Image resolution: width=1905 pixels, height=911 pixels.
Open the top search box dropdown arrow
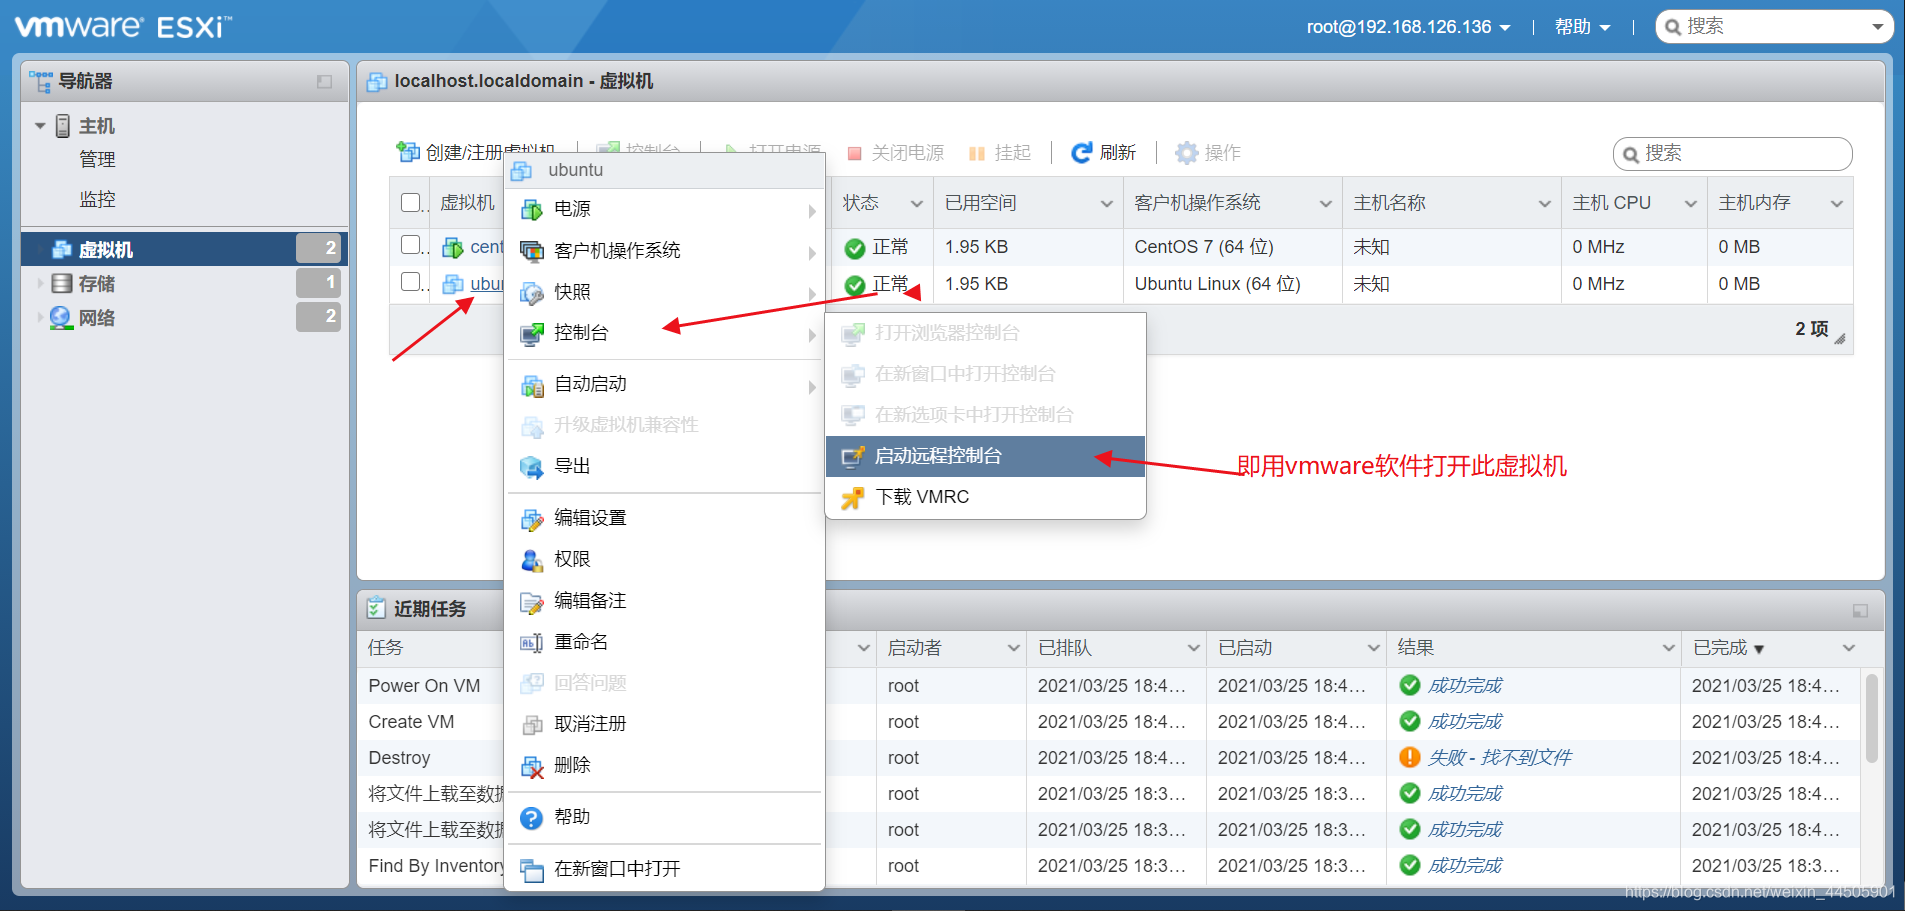pos(1877,27)
